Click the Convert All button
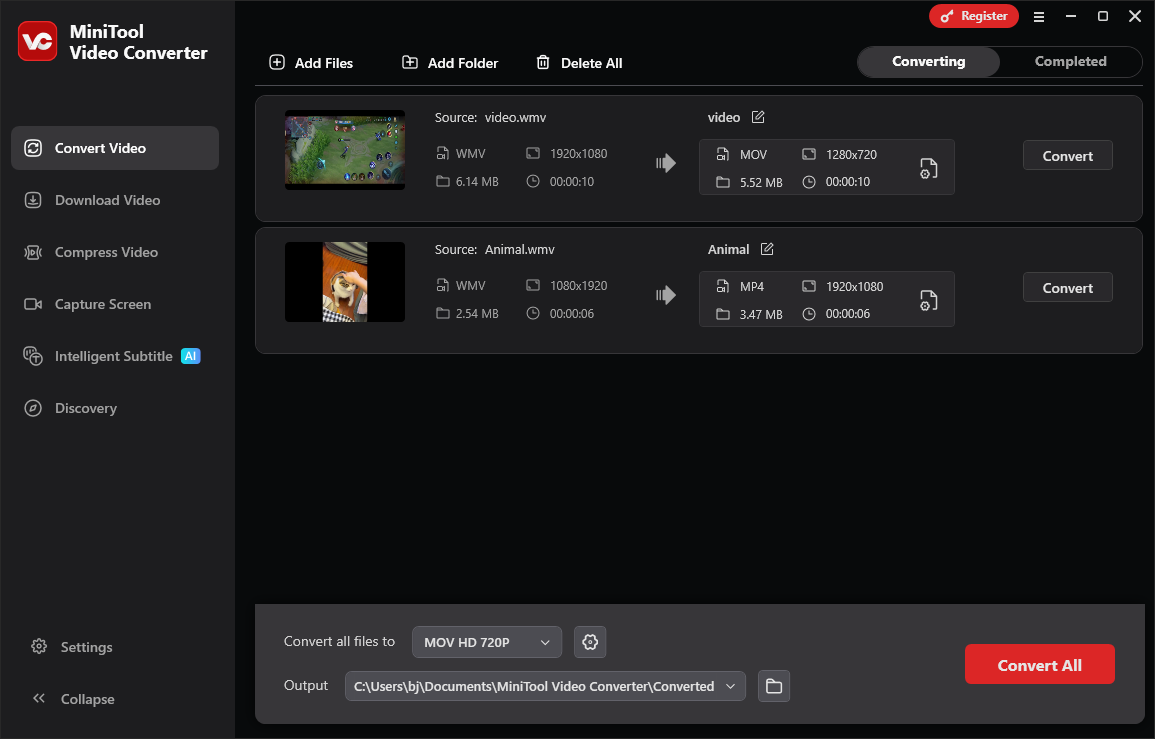The width and height of the screenshot is (1155, 739). [1040, 664]
